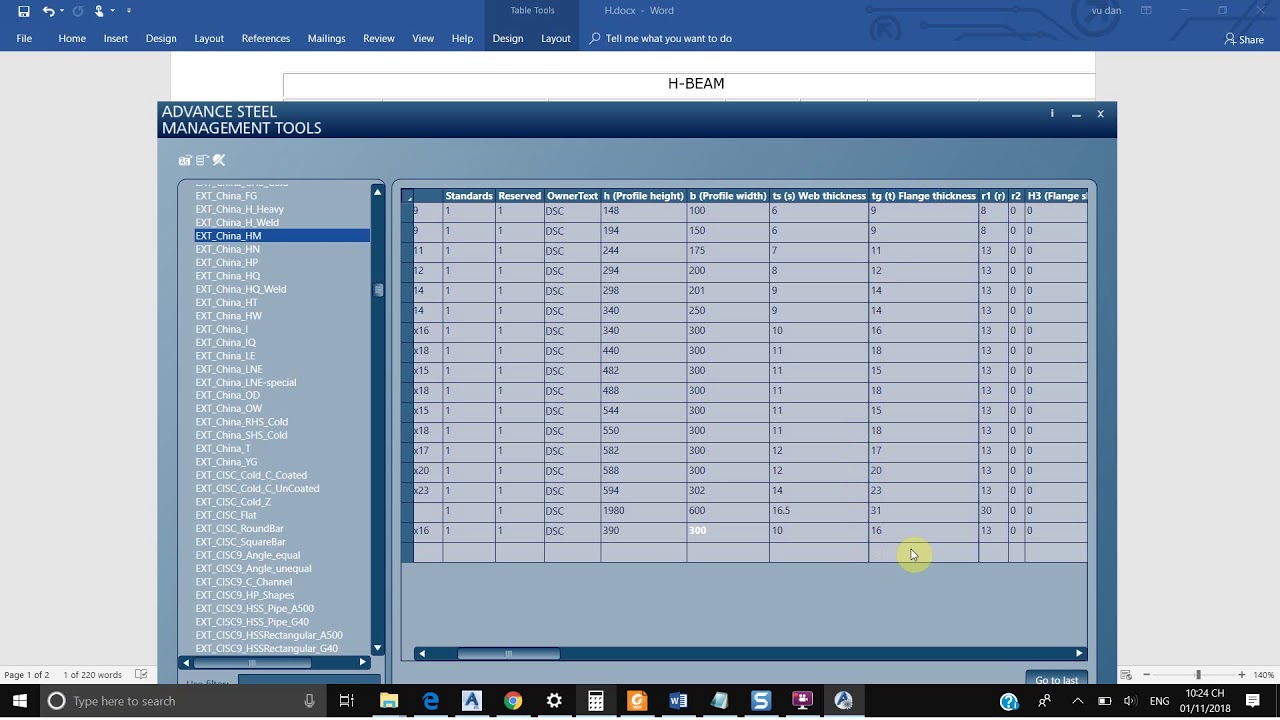
Task: Click the second toolbar icon with list symbol
Action: 202,160
